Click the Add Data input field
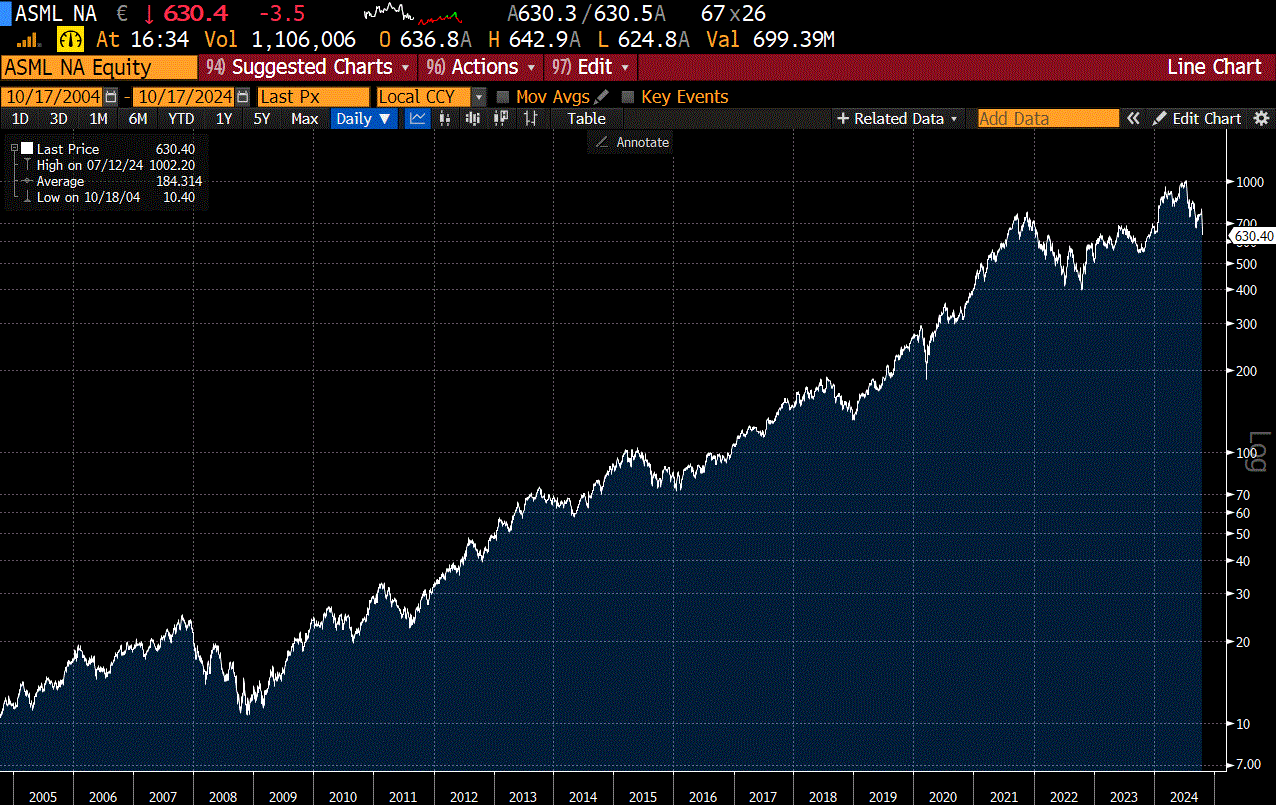 (x=1048, y=118)
